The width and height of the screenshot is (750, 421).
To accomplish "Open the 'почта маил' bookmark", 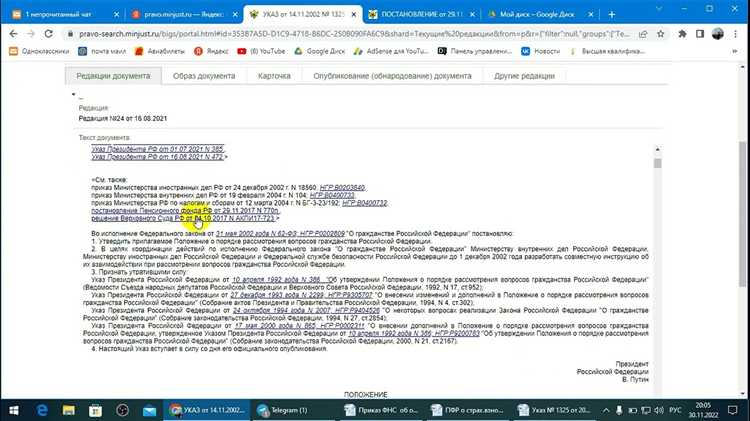I will pyautogui.click(x=100, y=51).
